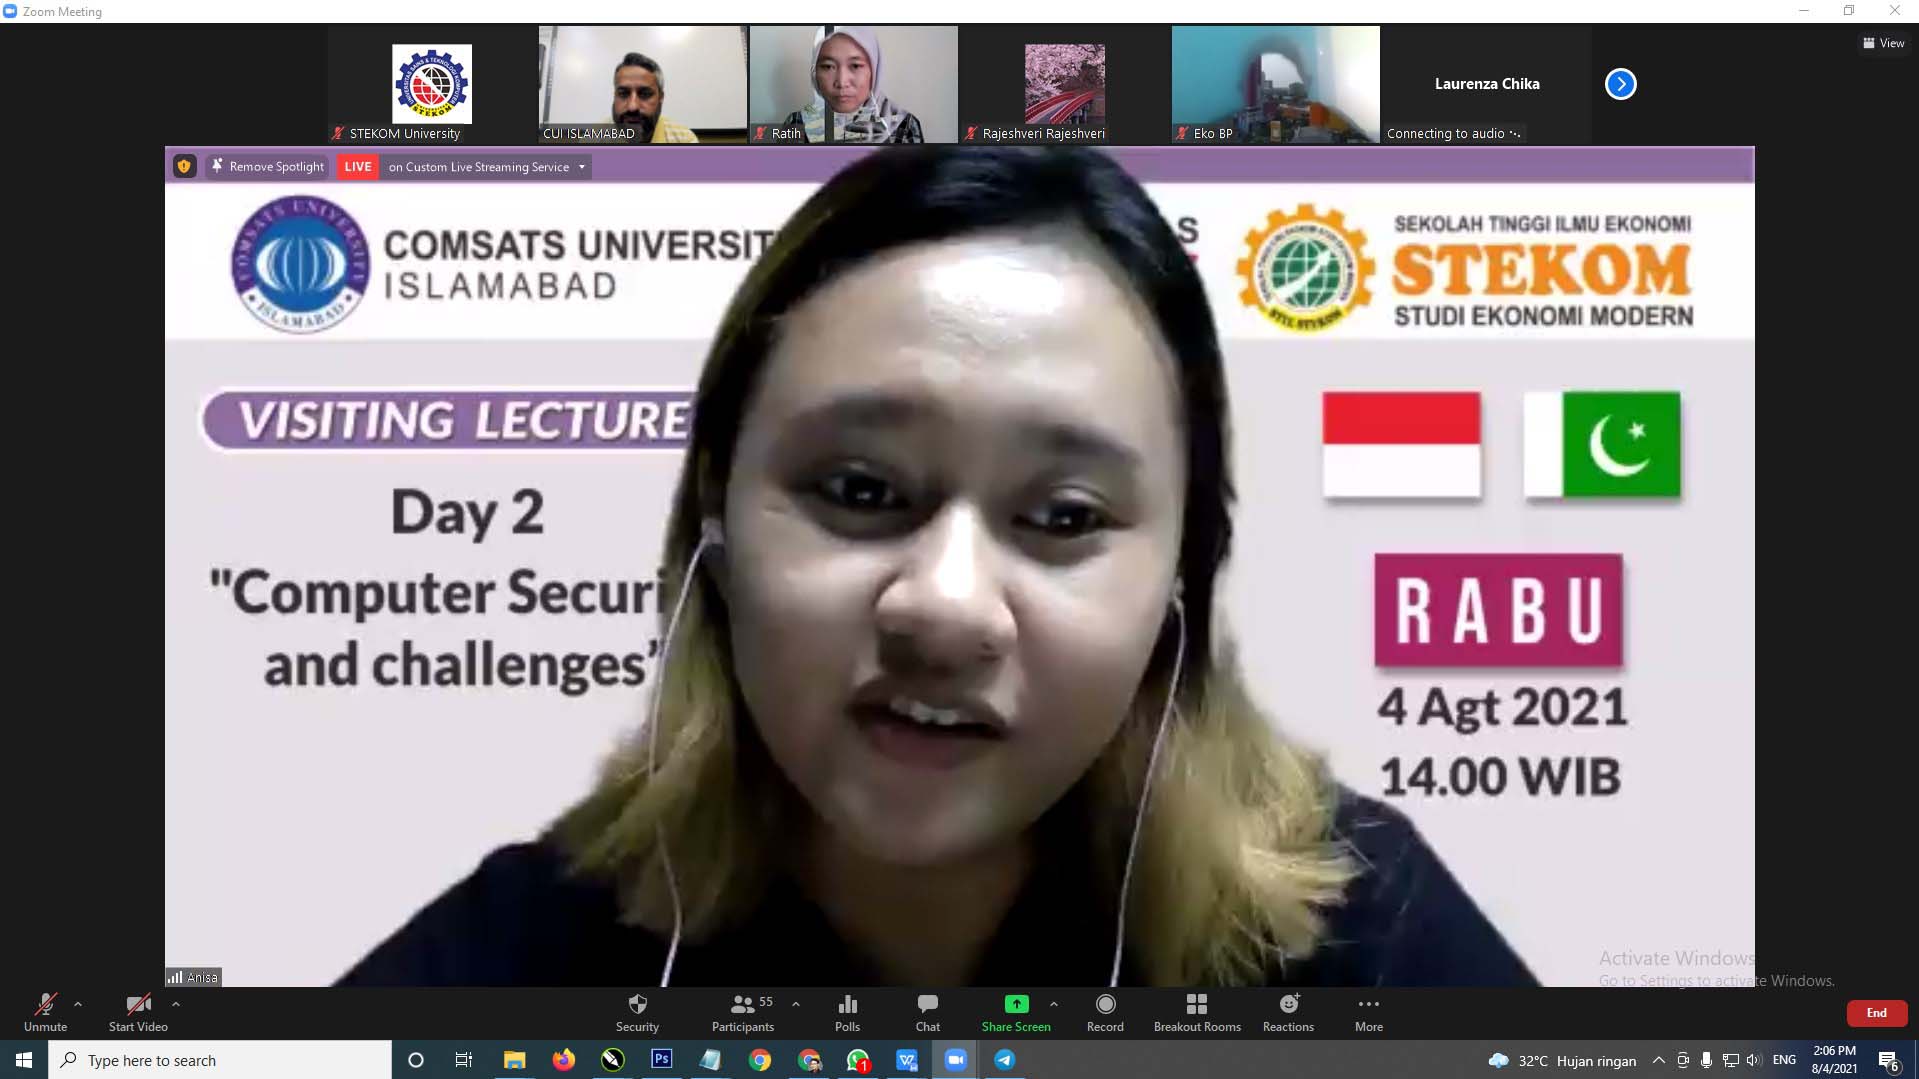Open Google Chrome from the taskbar
This screenshot has width=1919, height=1079.
tap(760, 1060)
